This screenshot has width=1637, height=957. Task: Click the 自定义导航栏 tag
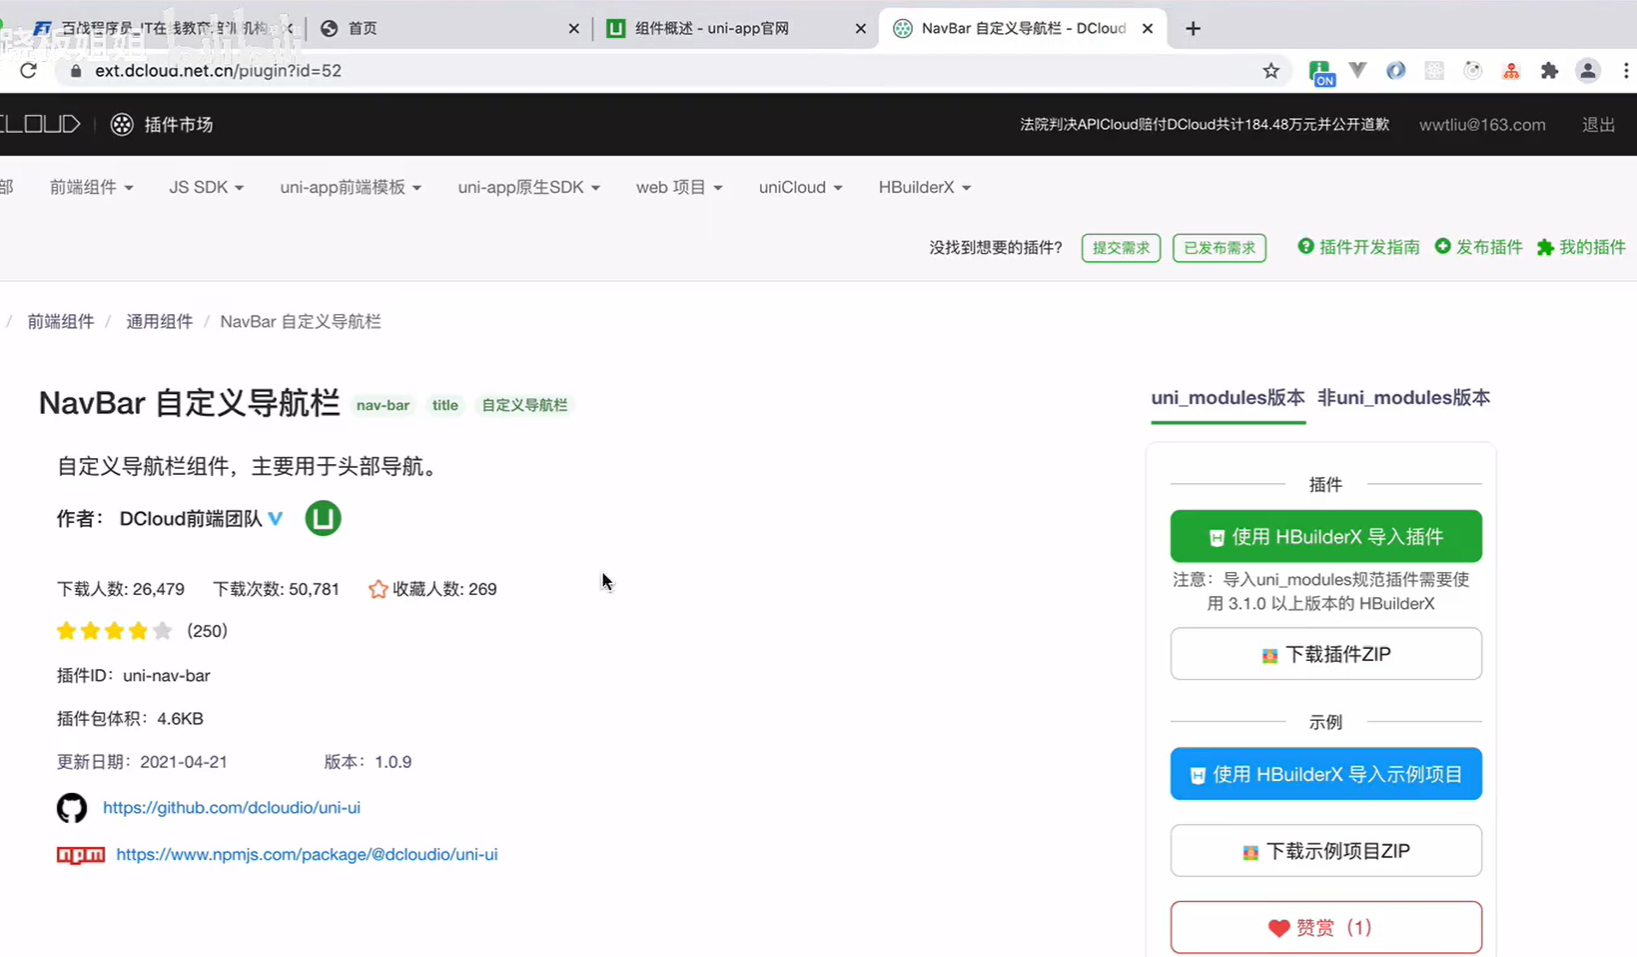point(524,405)
